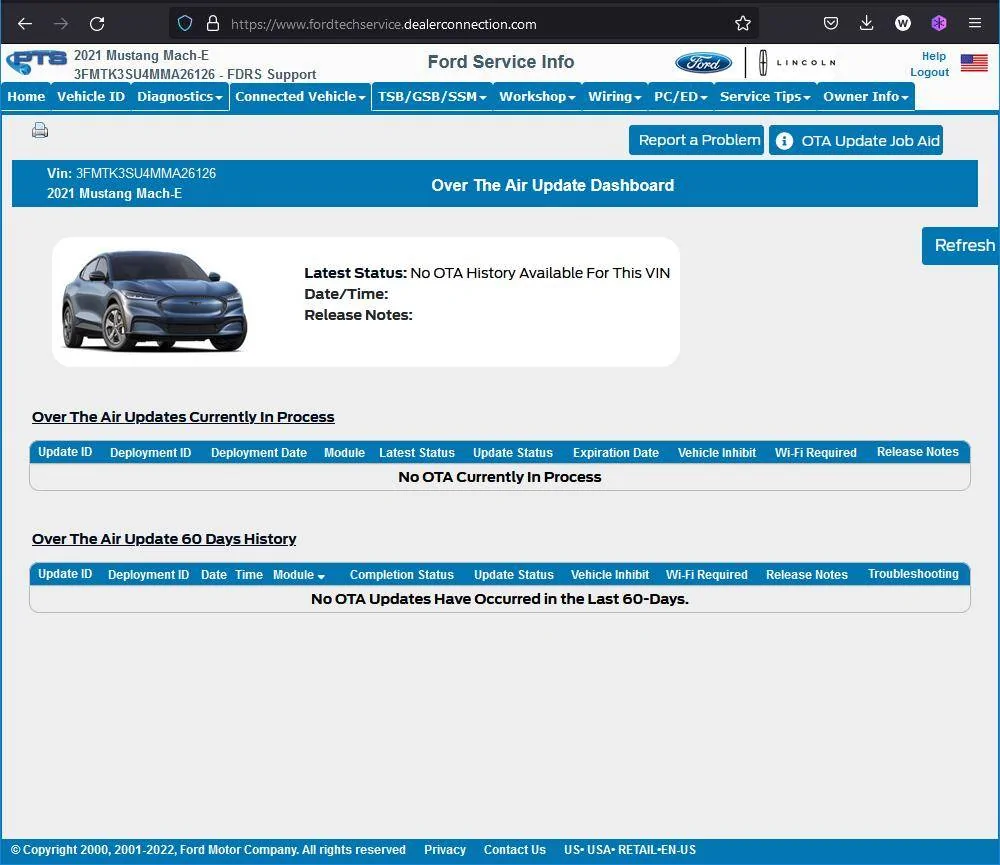Open the Vehicle ID menu item
1000x865 pixels.
coord(91,96)
